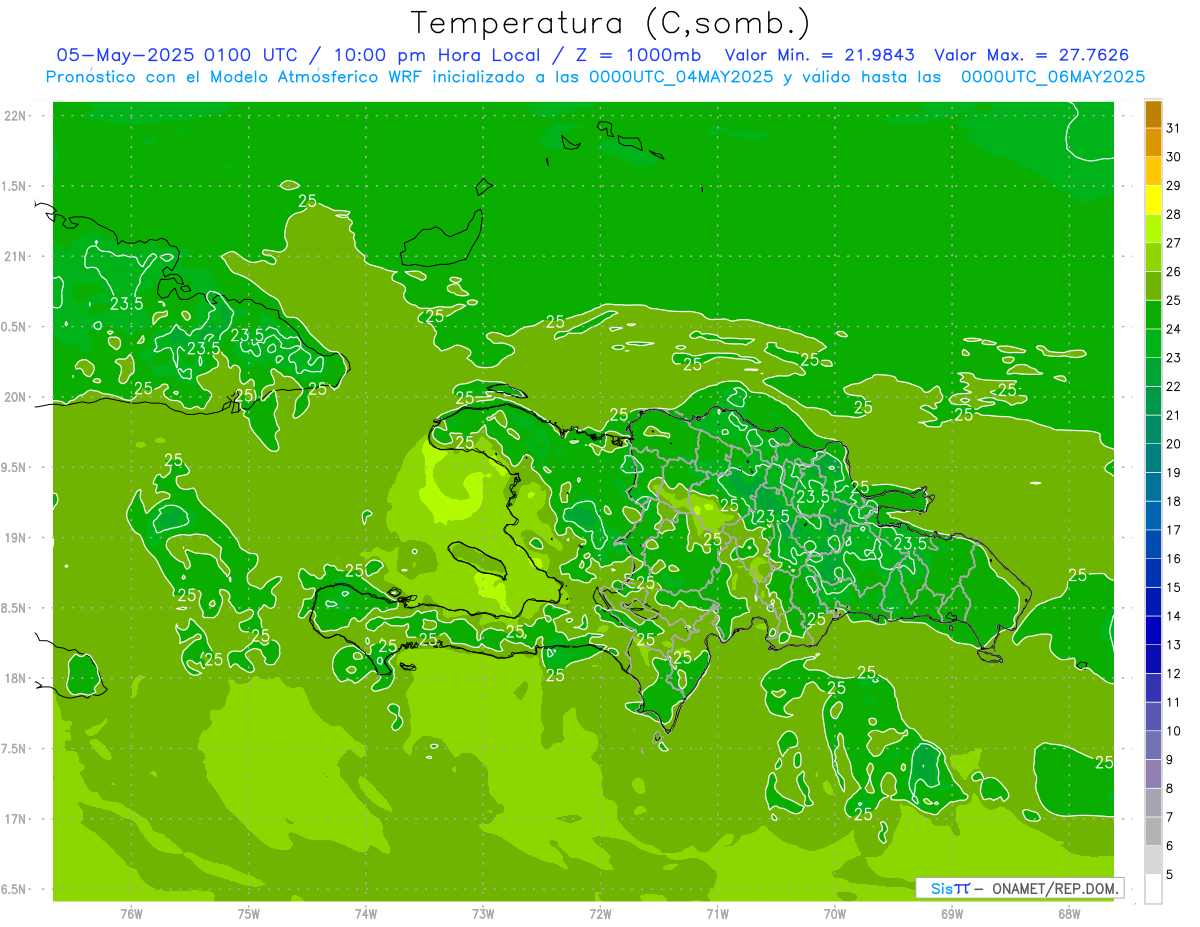Click the 73W longitude axis label
Image resolution: width=1200 pixels, height=927 pixels.
coord(483,914)
